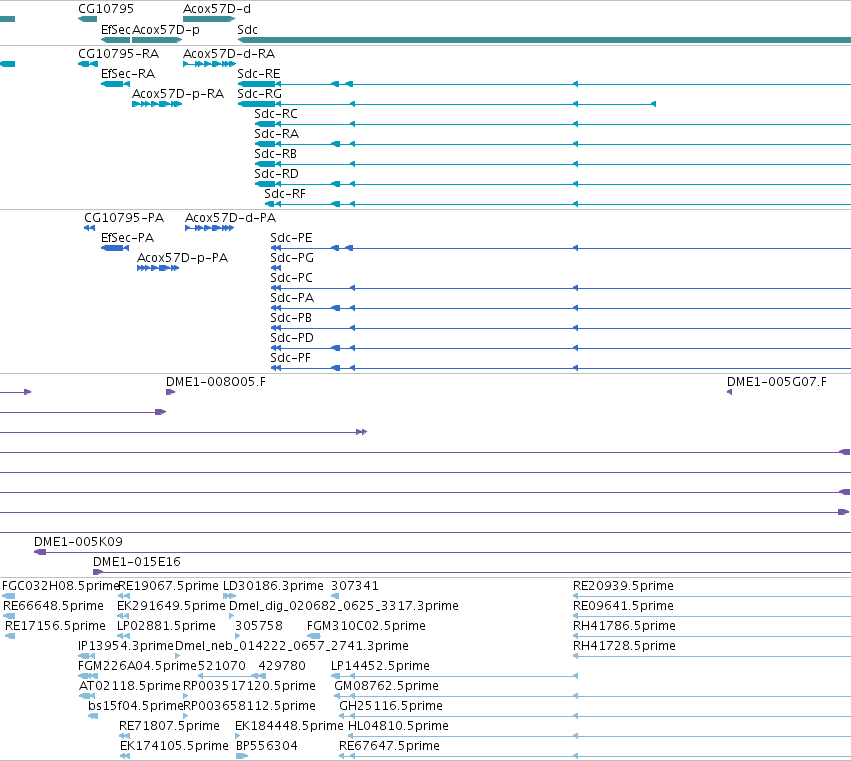Select the AT02118.5prime EST label

click(130, 687)
